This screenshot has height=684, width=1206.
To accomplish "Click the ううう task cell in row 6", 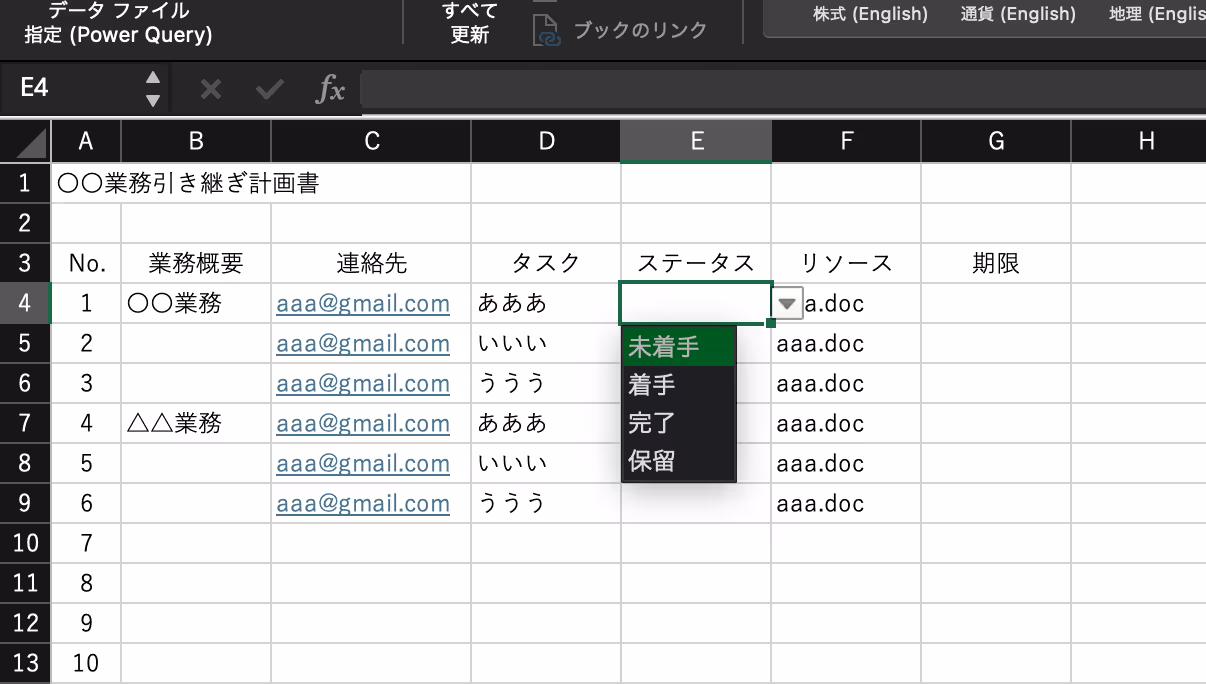I will pyautogui.click(x=546, y=383).
